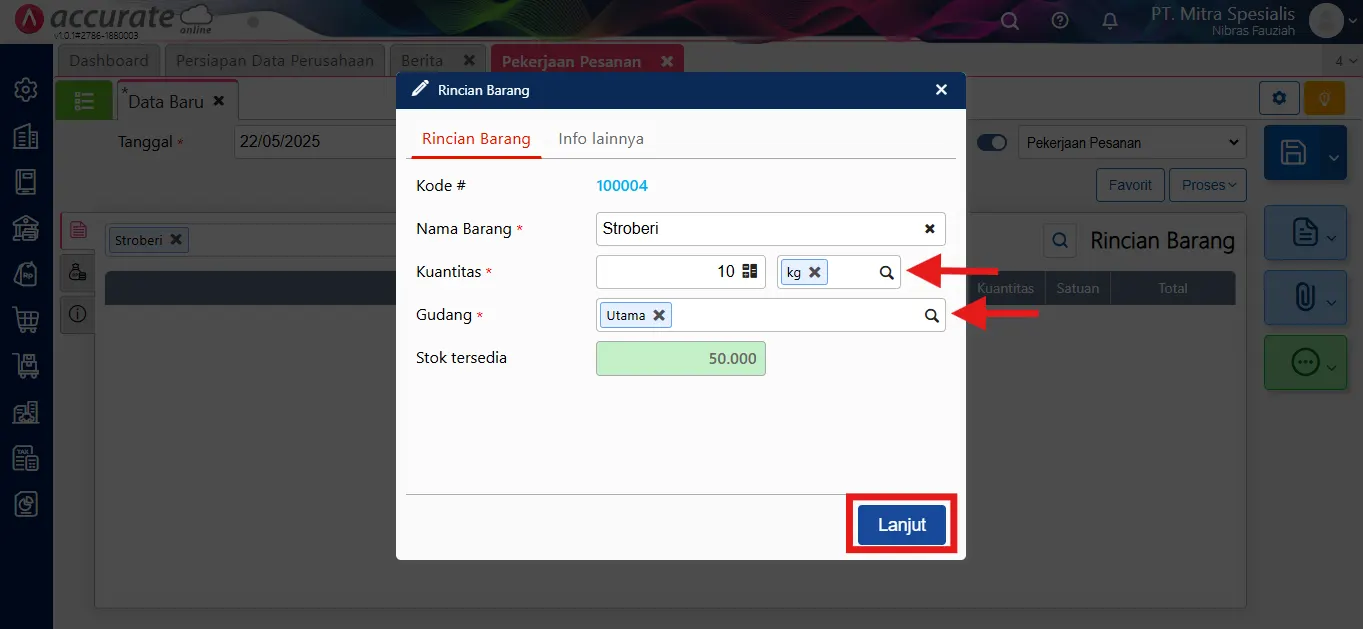Screen dimensions: 1363x629
Task: Click the unit search magnifier next to kg
Action: pos(886,272)
